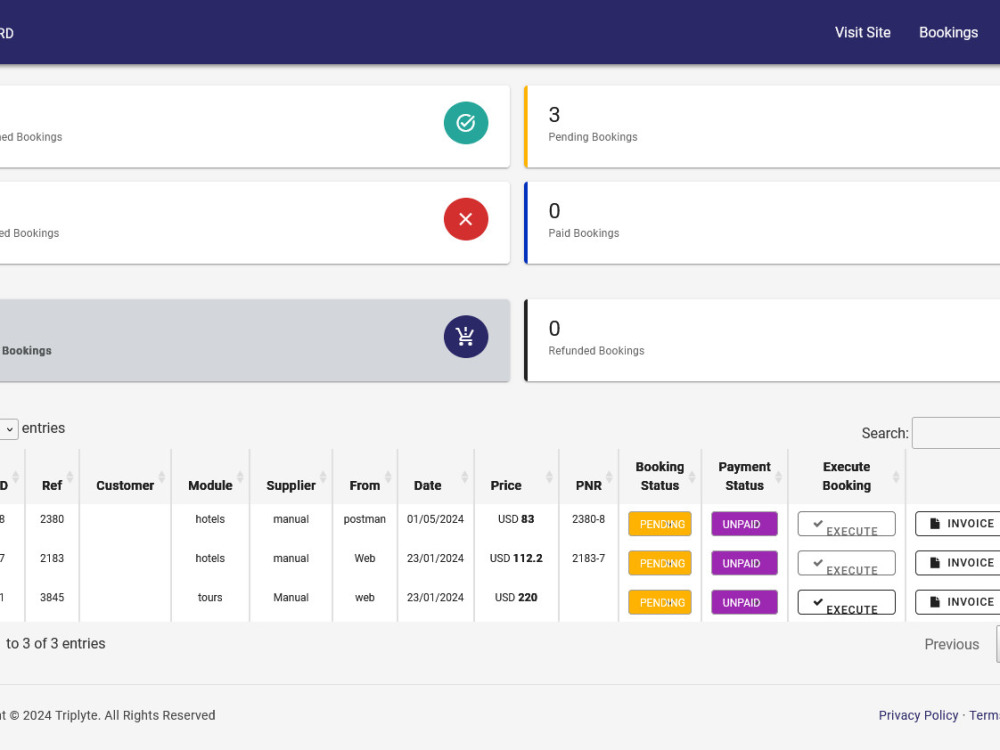Click price USD 83 cell
The height and width of the screenshot is (750, 1000).
coord(516,519)
